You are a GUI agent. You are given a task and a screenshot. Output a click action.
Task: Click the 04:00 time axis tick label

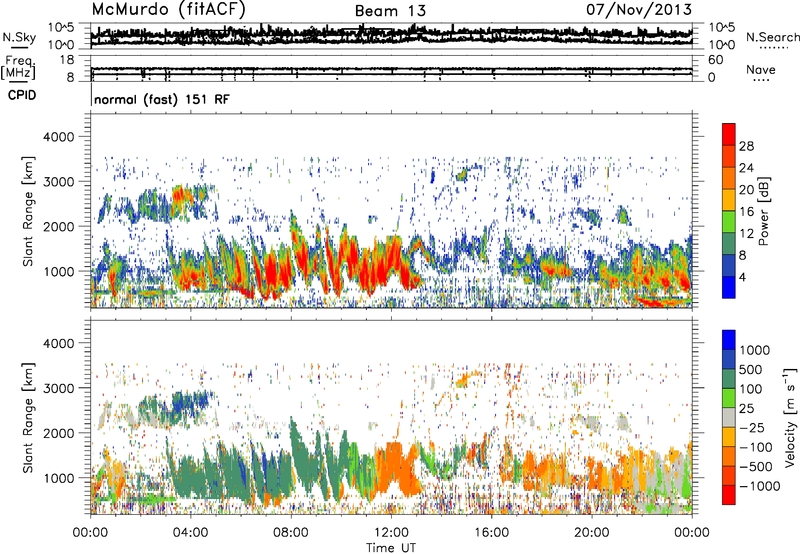[x=191, y=533]
